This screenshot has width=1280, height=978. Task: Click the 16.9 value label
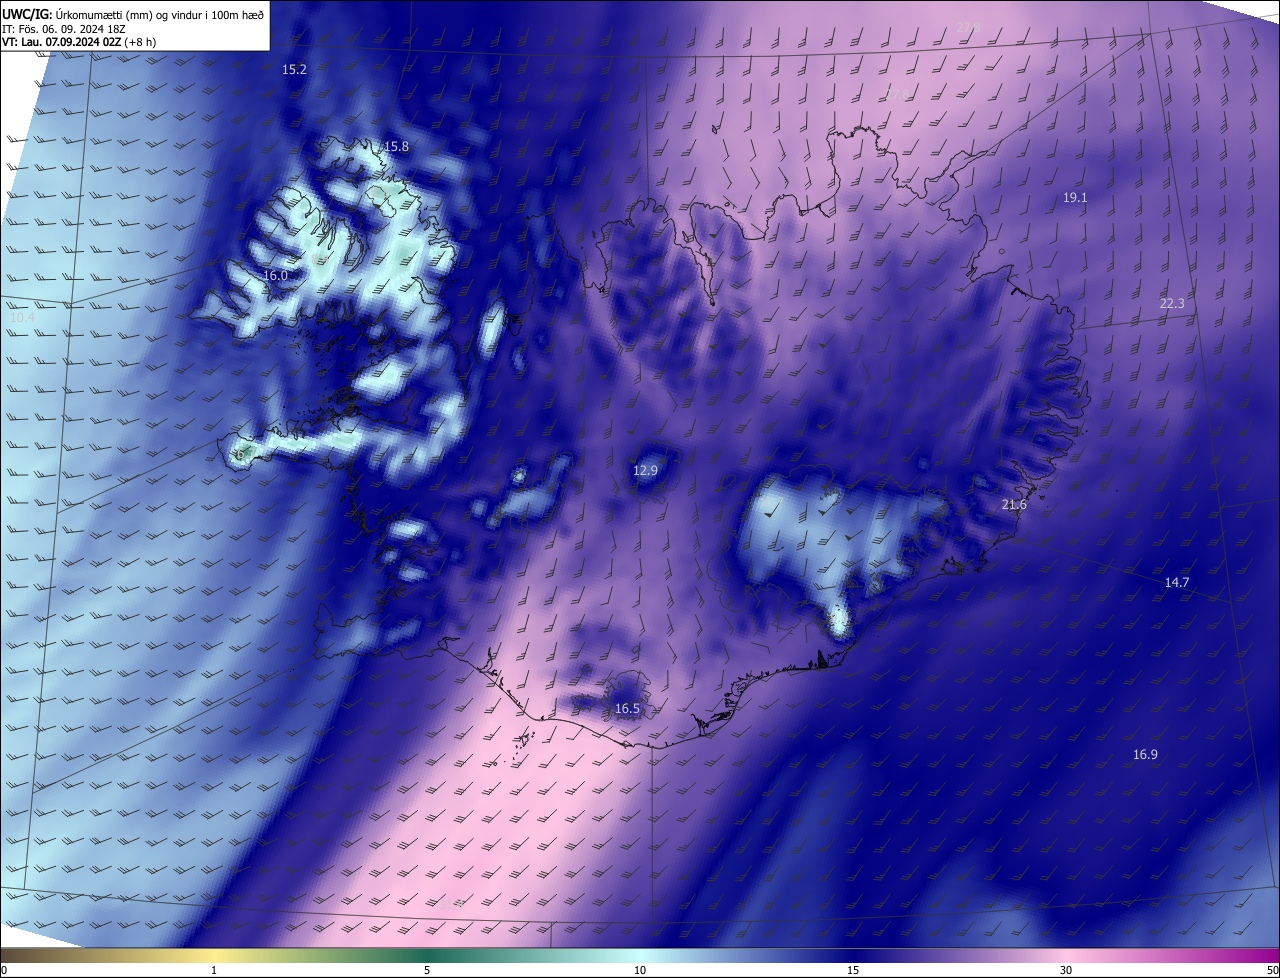1145,754
